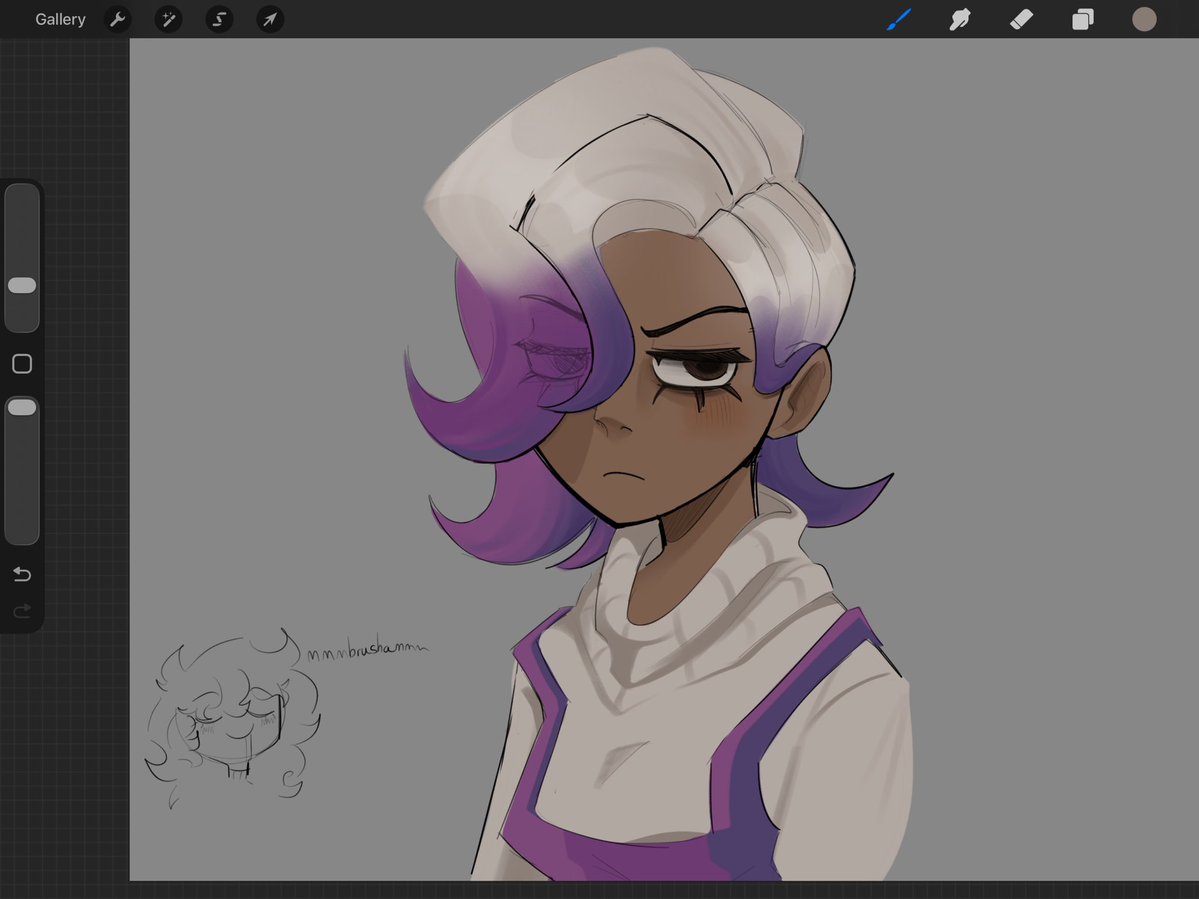Viewport: 1199px width, 899px height.
Task: Select the Selection S-shaped tool
Action: point(219,19)
